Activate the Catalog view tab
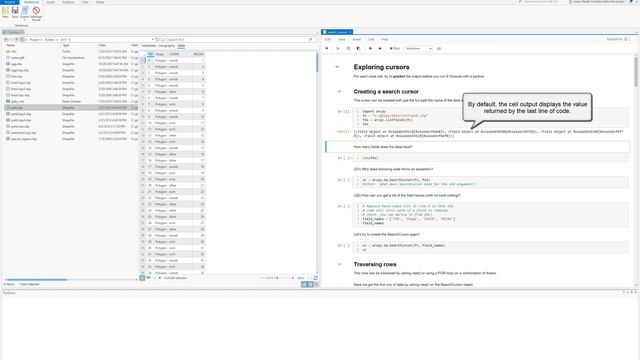Viewport: 640px width, 360px height. click(13, 32)
